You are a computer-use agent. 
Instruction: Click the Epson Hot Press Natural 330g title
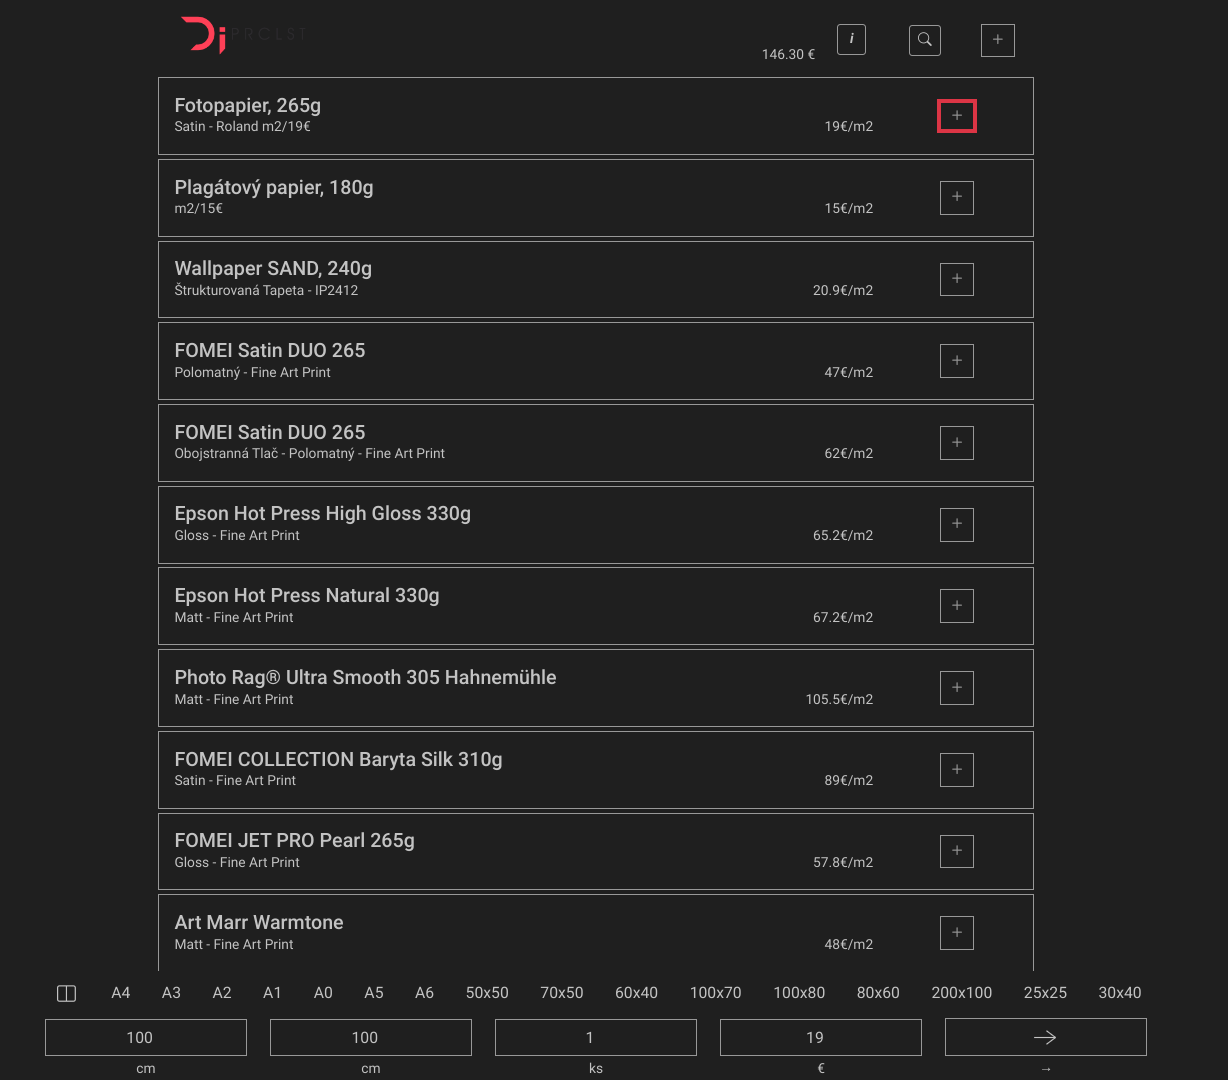(x=307, y=596)
